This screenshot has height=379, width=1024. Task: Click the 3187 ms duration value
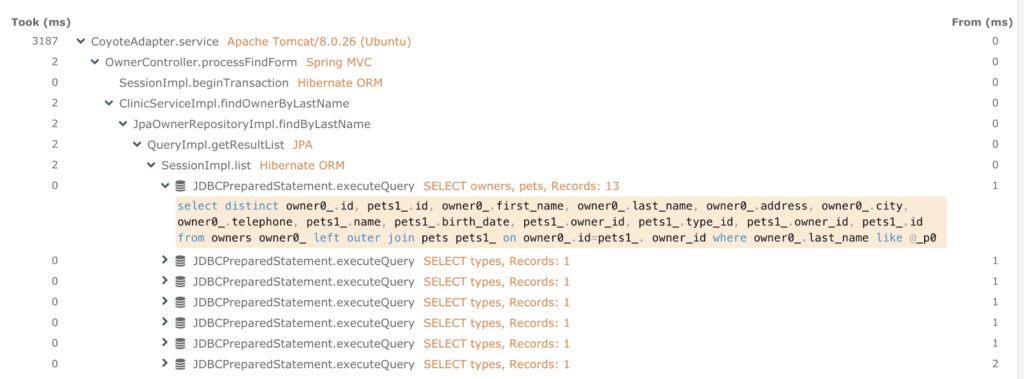(x=46, y=42)
